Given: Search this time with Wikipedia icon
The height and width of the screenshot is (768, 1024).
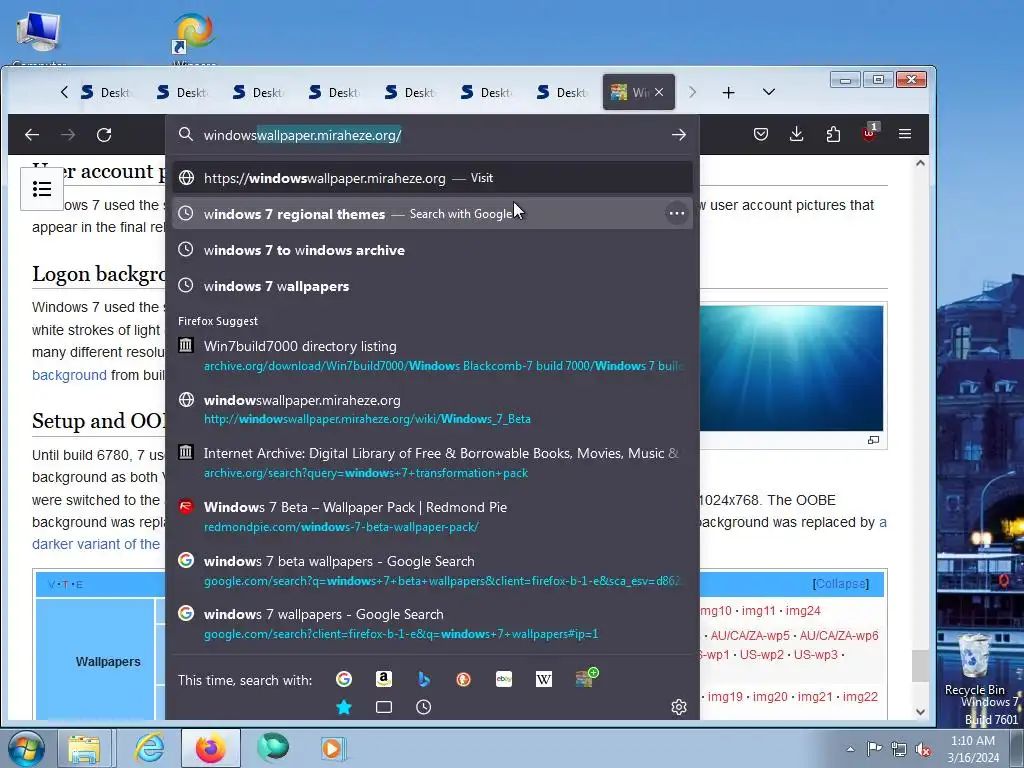Looking at the screenshot, I should [x=543, y=679].
